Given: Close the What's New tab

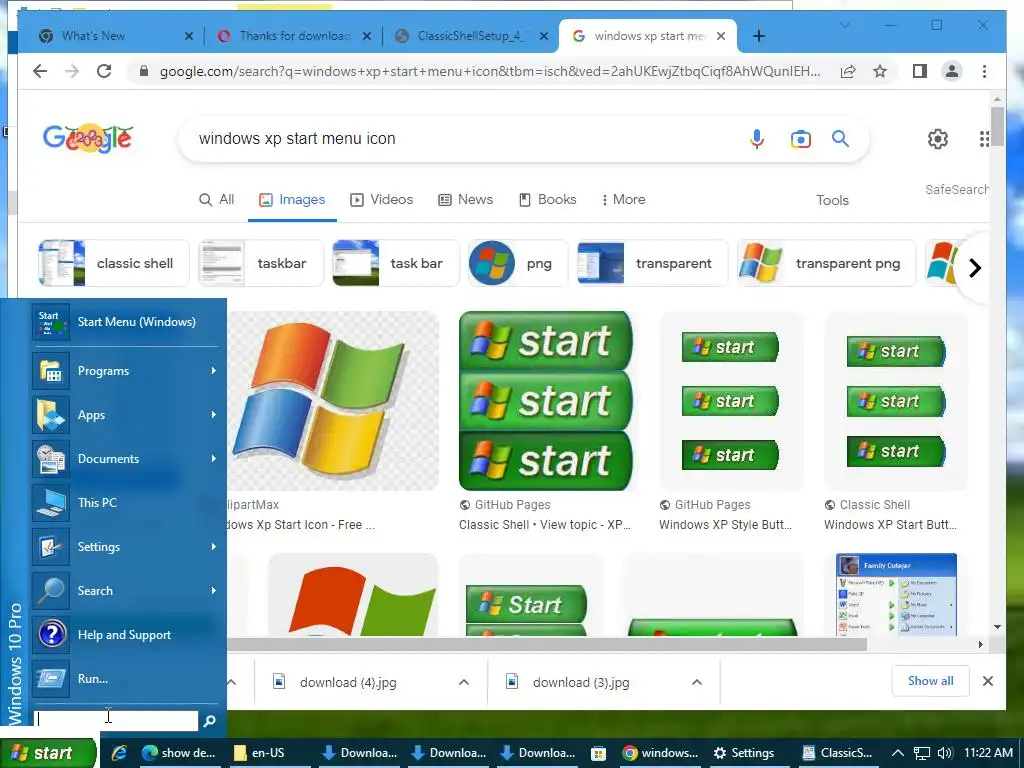Looking at the screenshot, I should pyautogui.click(x=189, y=36).
